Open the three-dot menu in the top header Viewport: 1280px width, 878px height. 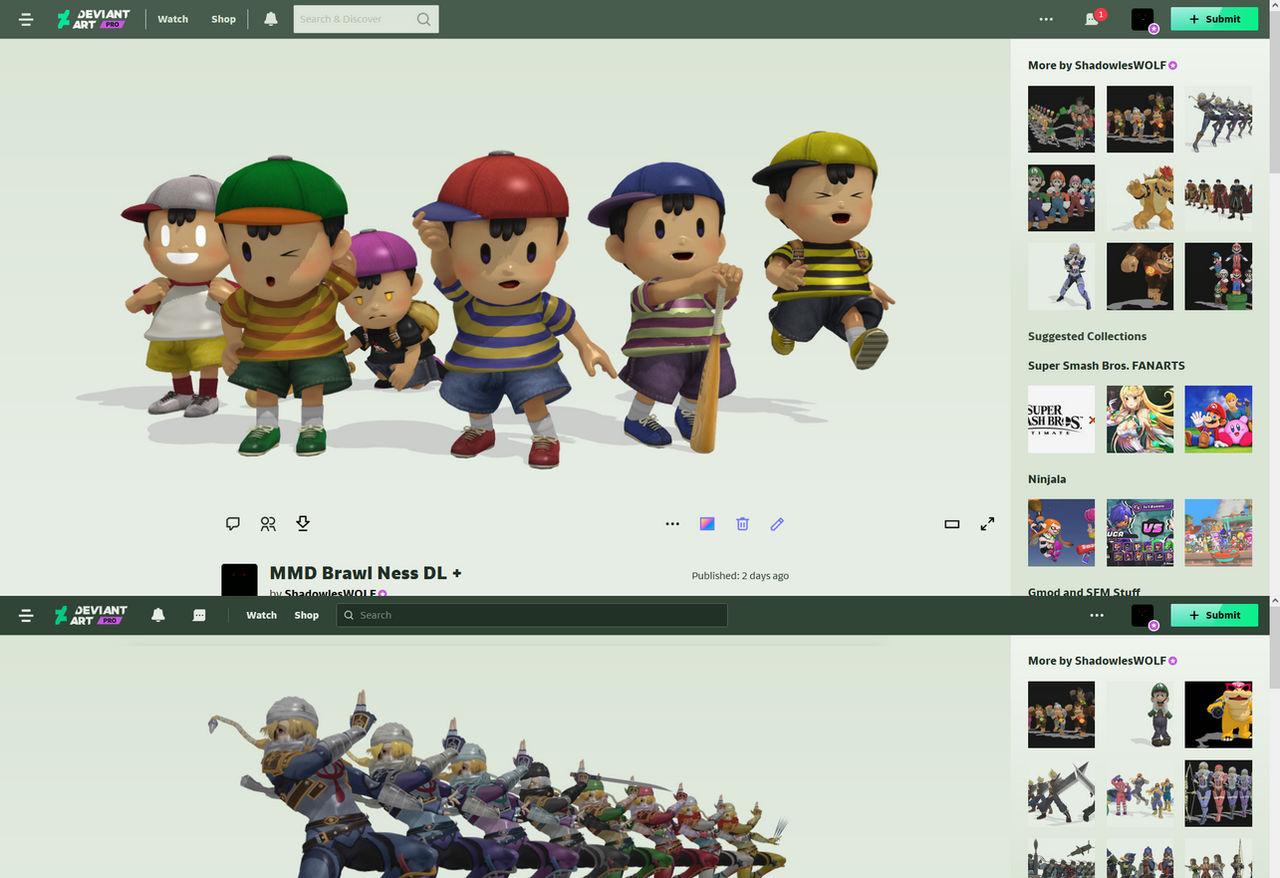pos(1046,19)
